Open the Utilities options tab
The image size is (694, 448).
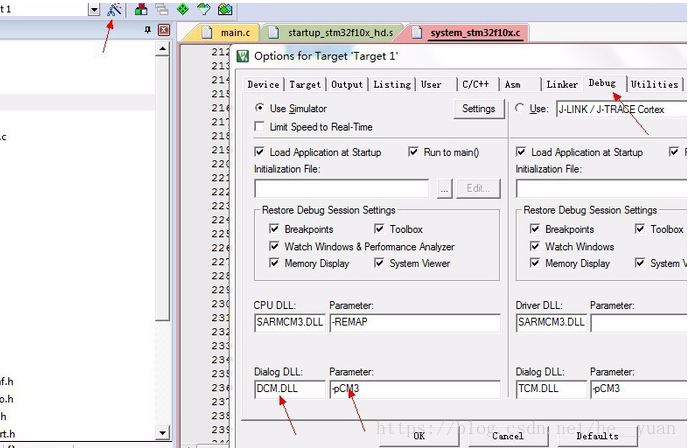coord(654,84)
